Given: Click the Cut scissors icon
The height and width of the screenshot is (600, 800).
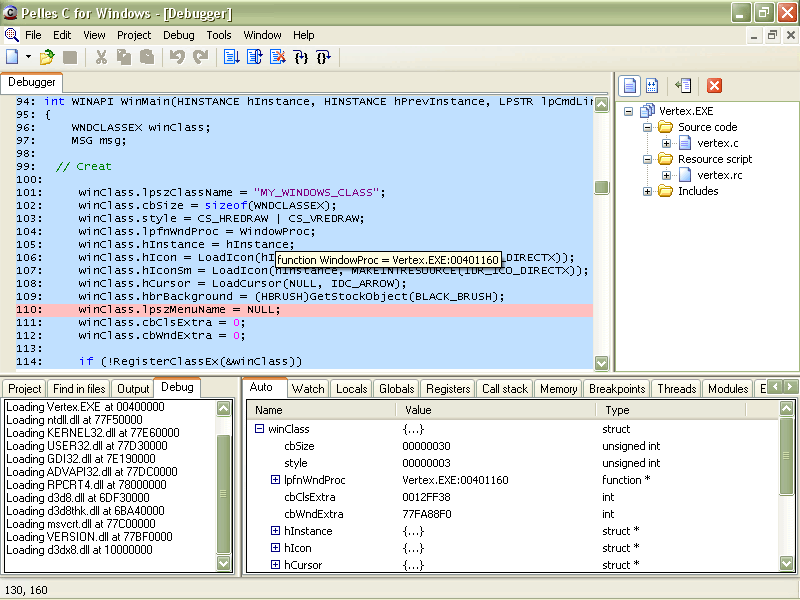Looking at the screenshot, I should [101, 58].
